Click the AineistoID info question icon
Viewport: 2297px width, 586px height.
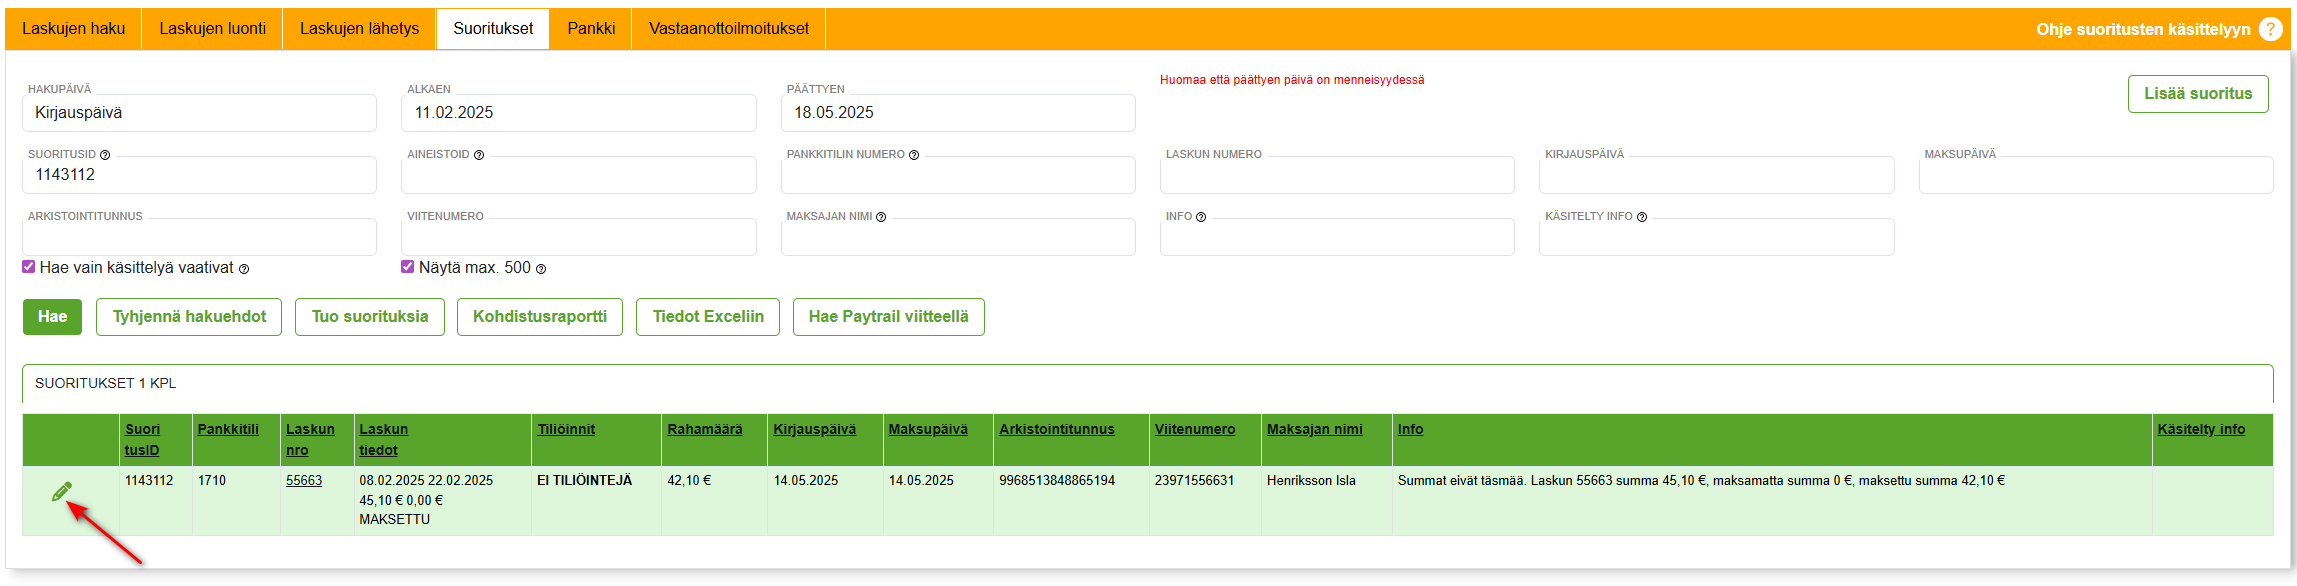tap(478, 155)
